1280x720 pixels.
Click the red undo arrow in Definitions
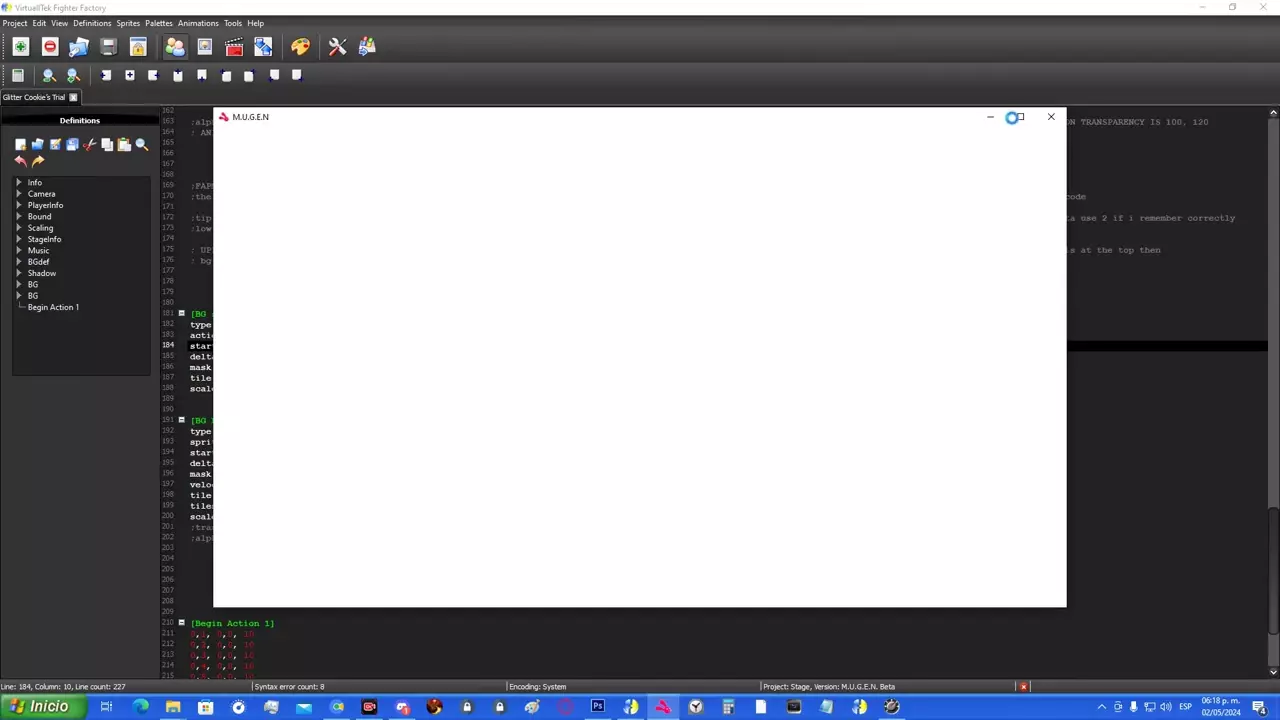(x=20, y=161)
